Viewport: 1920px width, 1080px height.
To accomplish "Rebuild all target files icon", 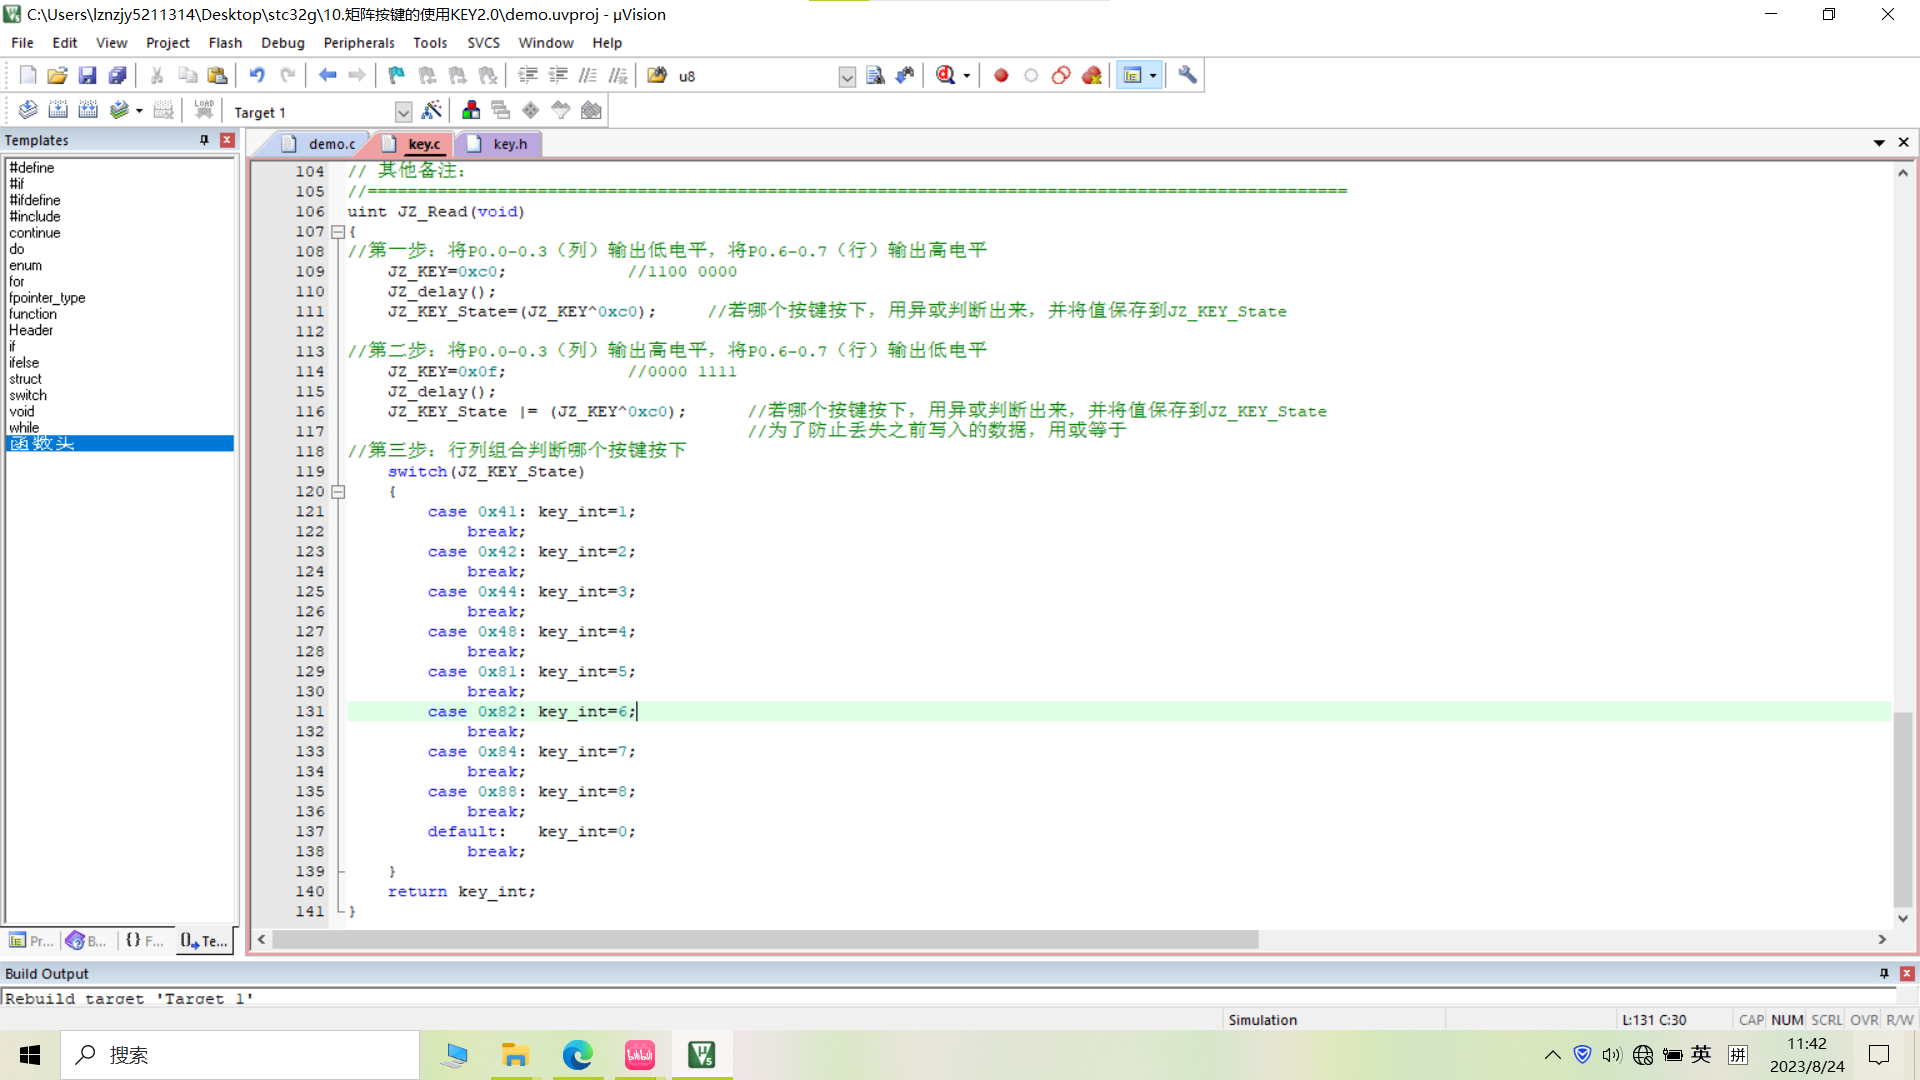I will (88, 110).
